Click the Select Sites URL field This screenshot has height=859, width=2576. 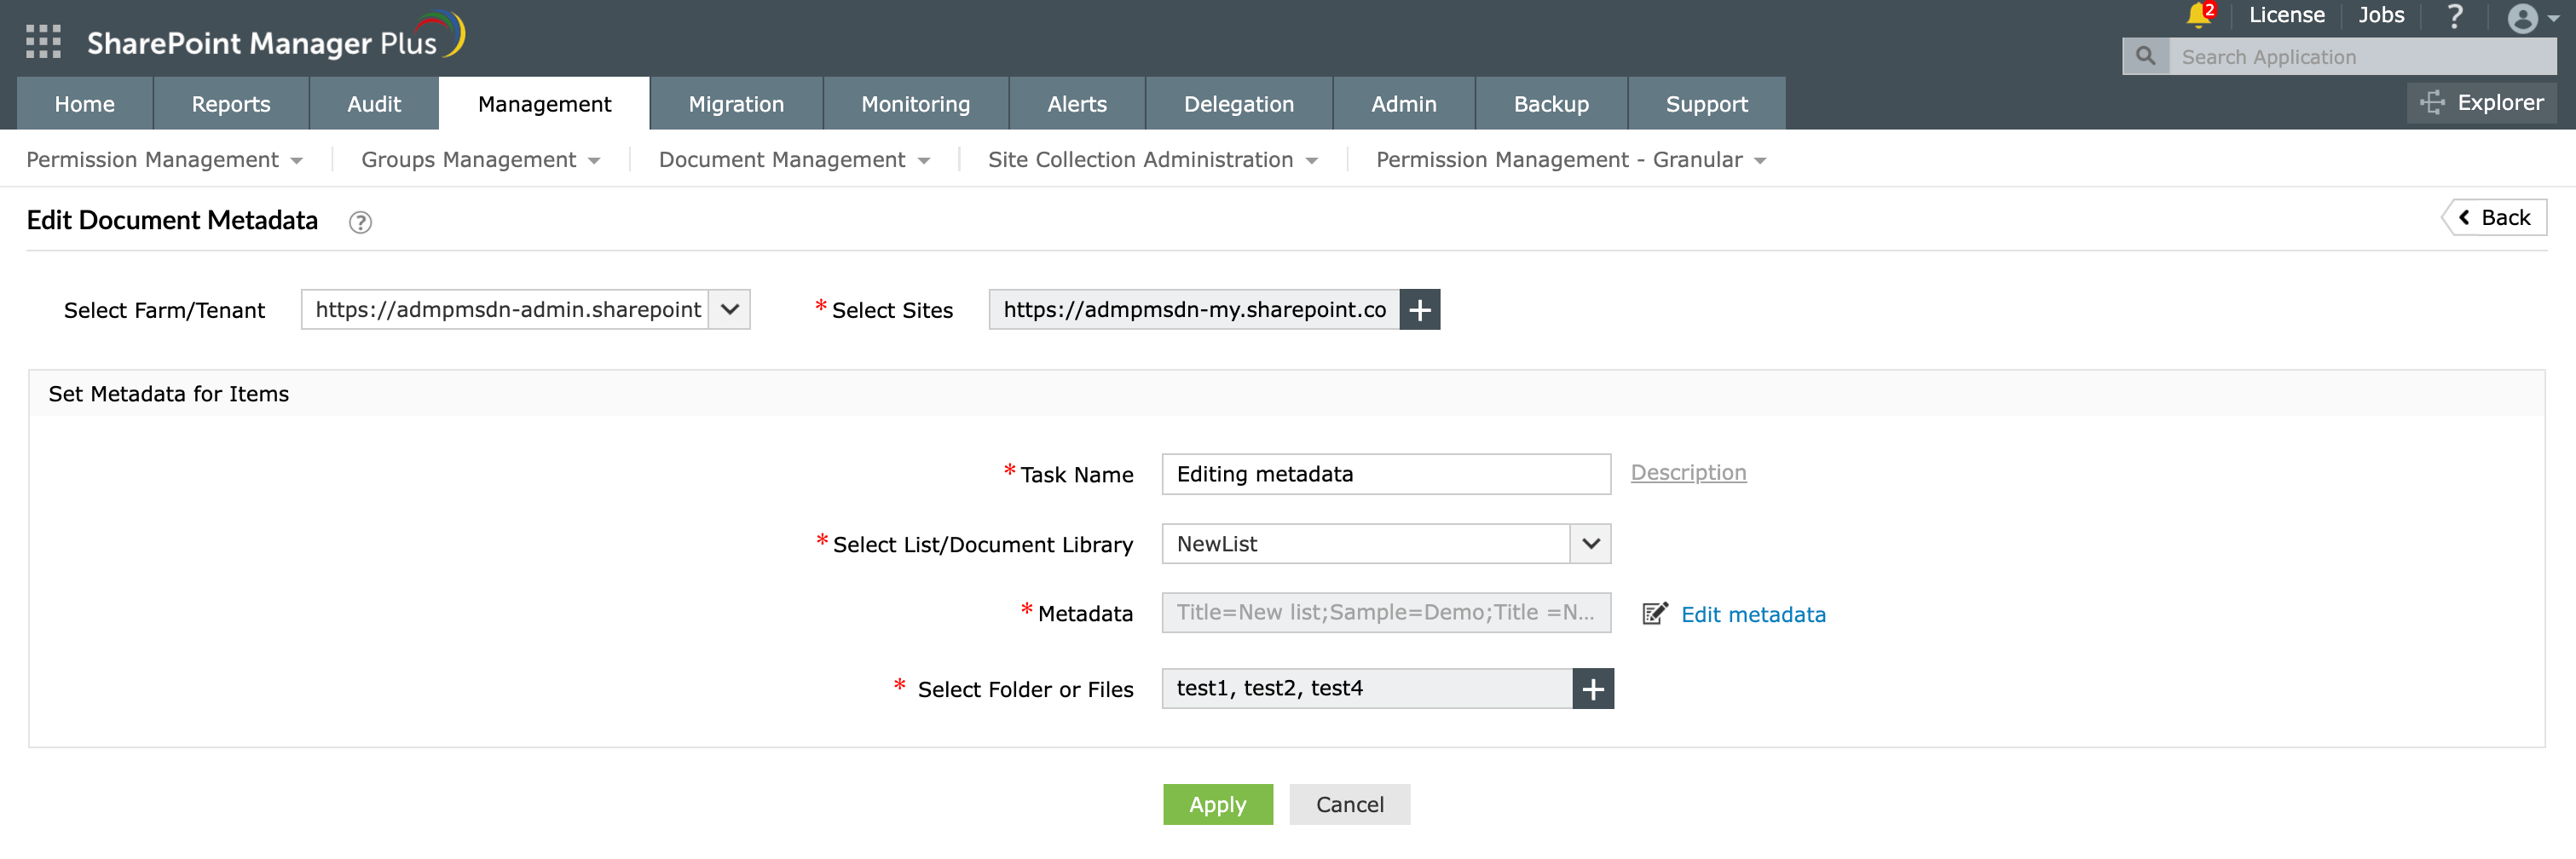point(1194,310)
